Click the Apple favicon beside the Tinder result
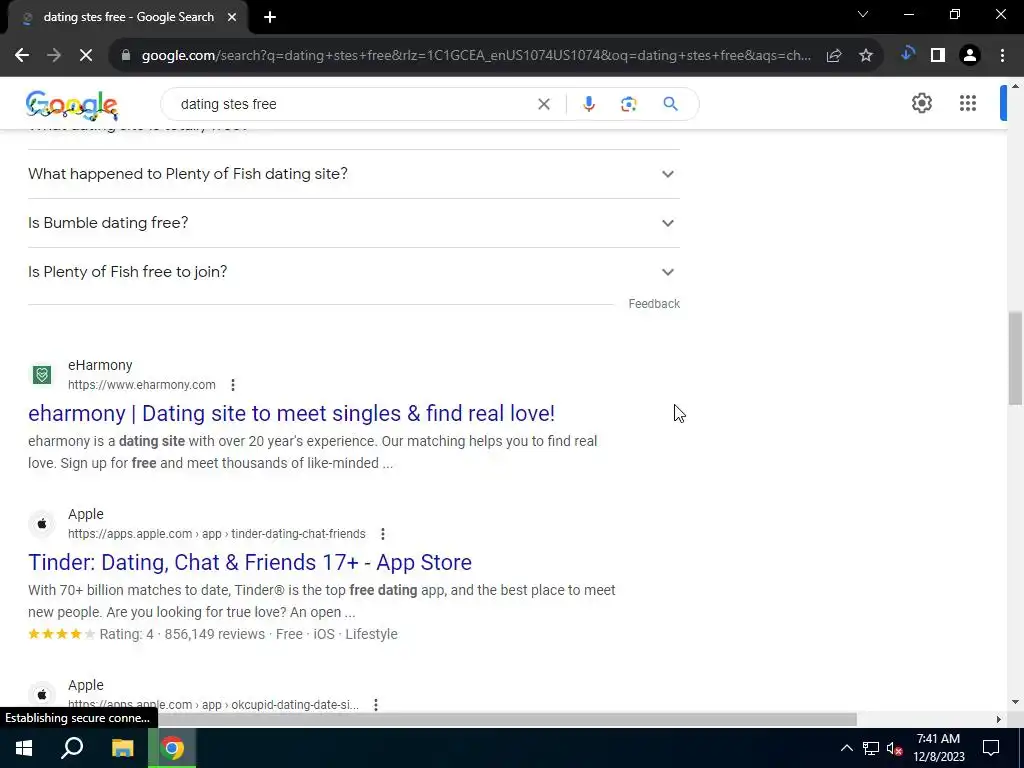Image resolution: width=1024 pixels, height=768 pixels. [x=42, y=524]
